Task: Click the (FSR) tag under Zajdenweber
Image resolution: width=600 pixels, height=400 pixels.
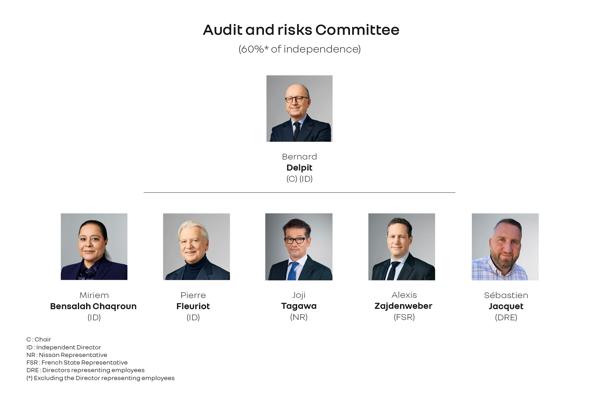Action: (x=404, y=317)
